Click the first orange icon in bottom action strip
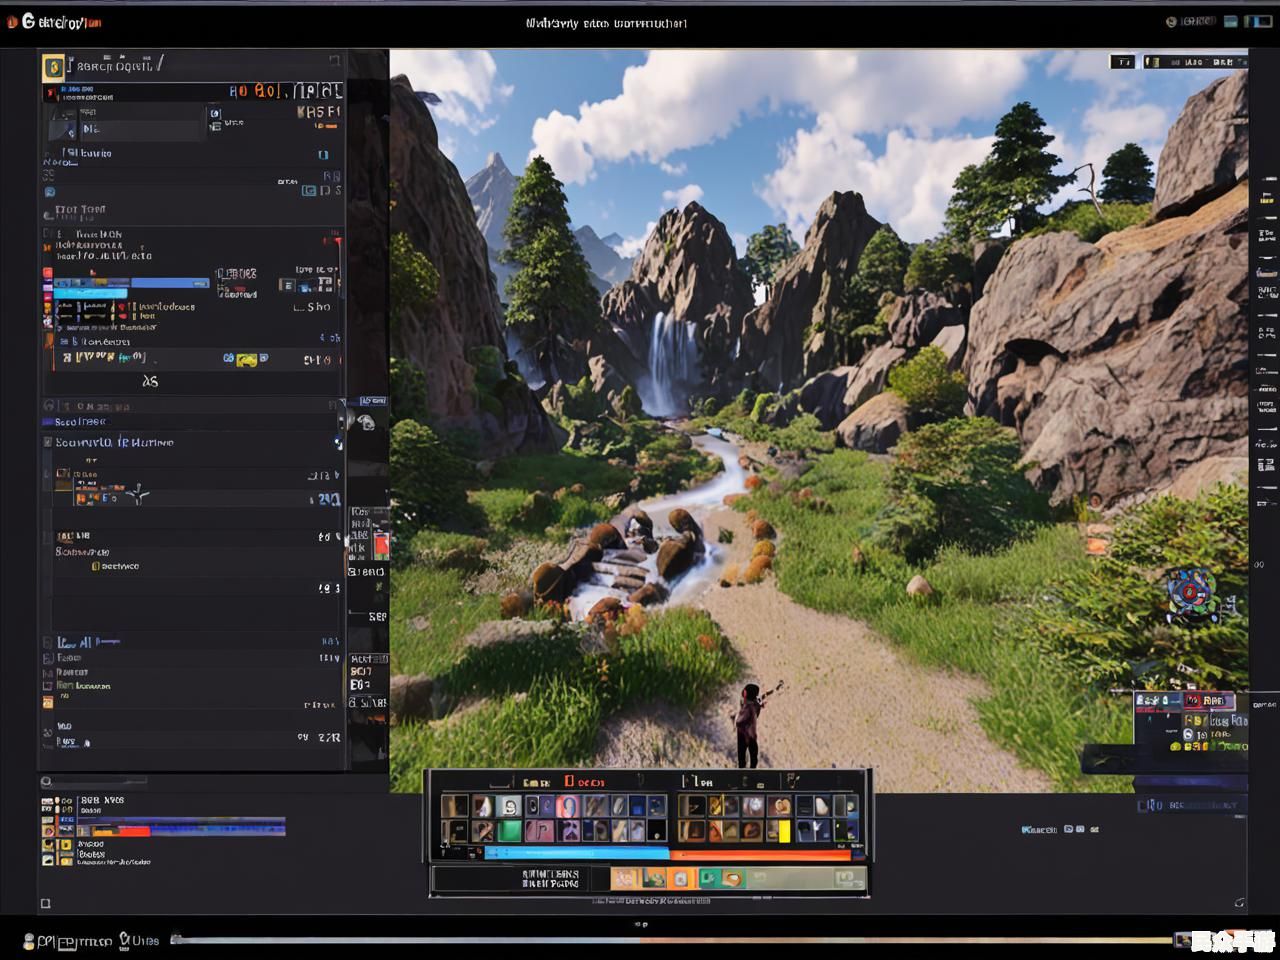Image resolution: width=1280 pixels, height=960 pixels. 625,878
